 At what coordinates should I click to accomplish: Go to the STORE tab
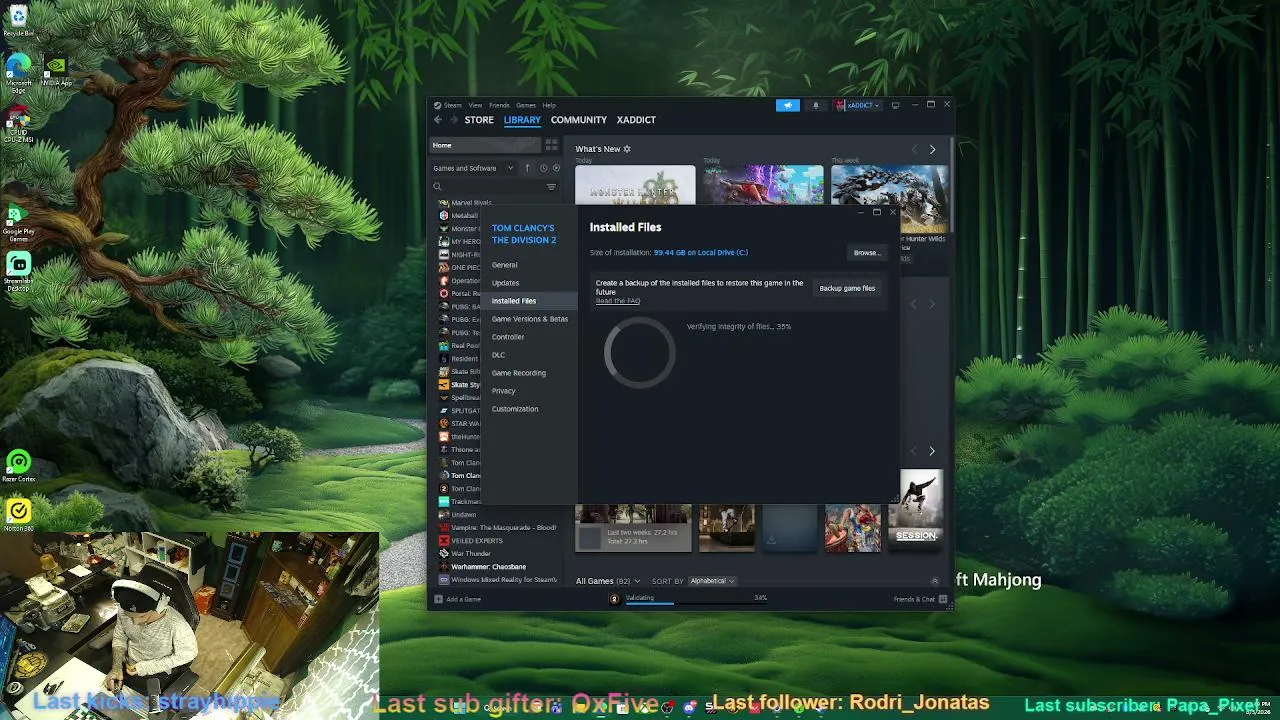(479, 120)
